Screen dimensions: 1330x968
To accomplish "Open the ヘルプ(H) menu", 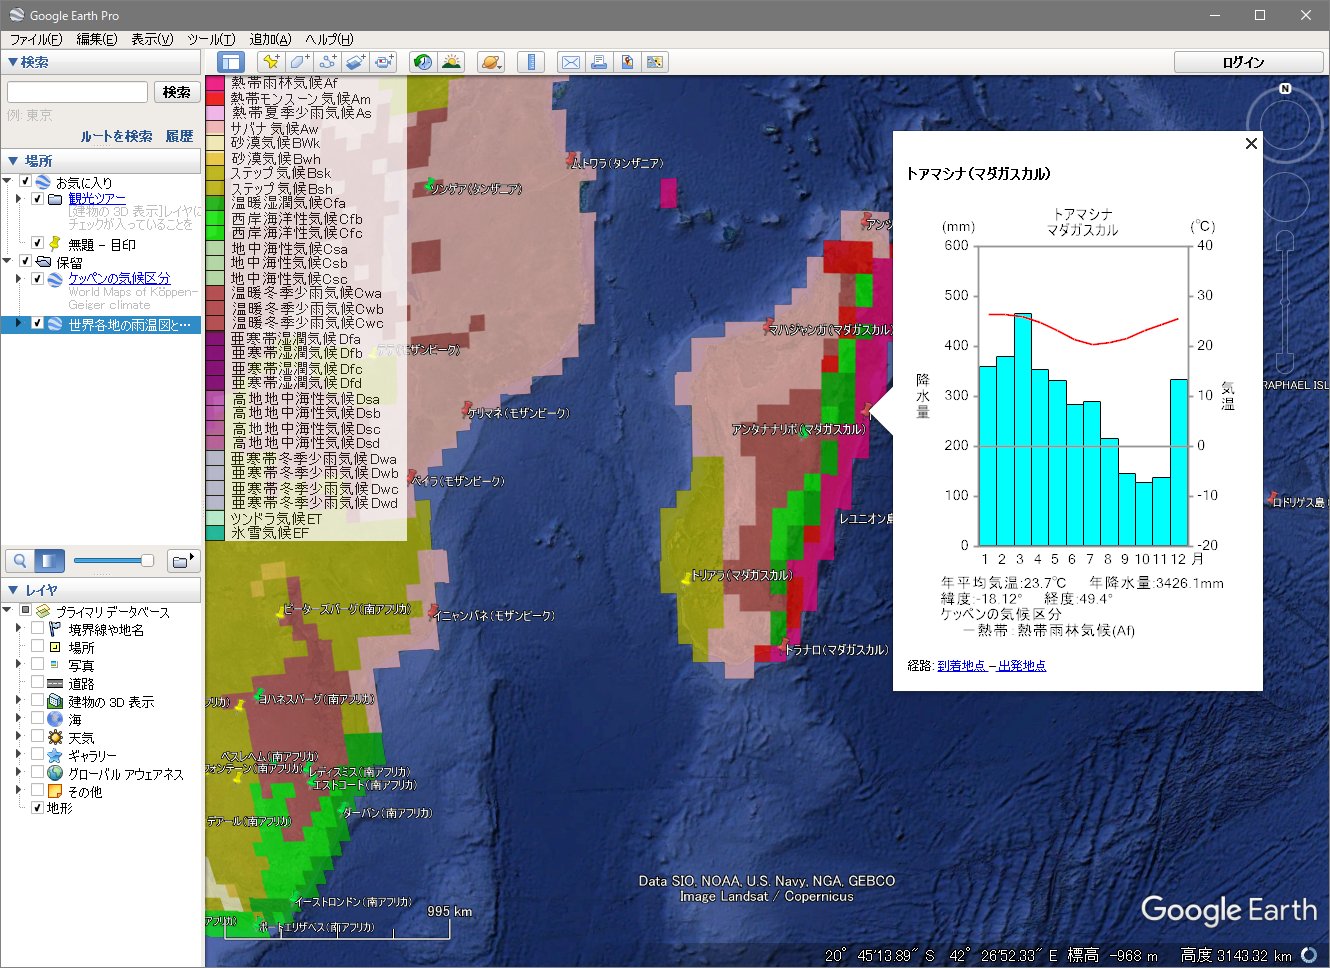I will (x=329, y=39).
